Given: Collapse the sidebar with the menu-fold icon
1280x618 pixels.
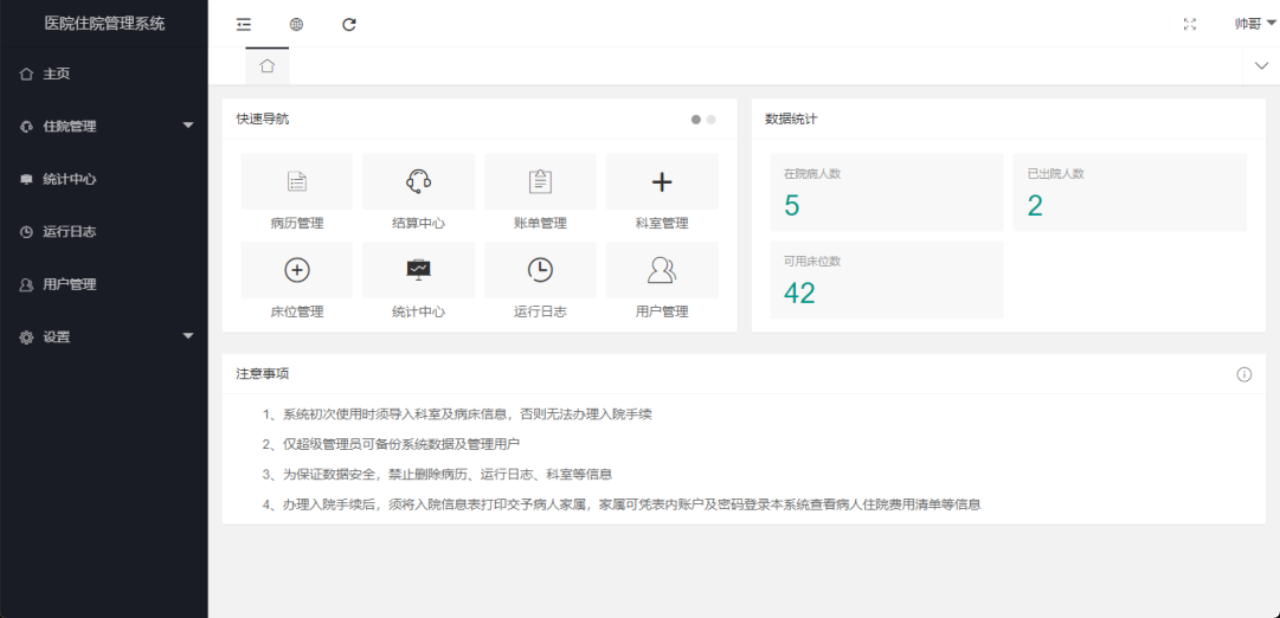Looking at the screenshot, I should point(243,24).
